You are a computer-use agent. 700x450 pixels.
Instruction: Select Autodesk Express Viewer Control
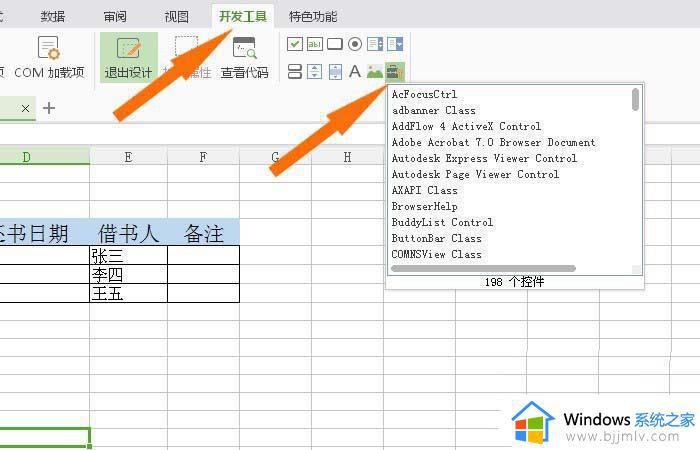tap(484, 158)
